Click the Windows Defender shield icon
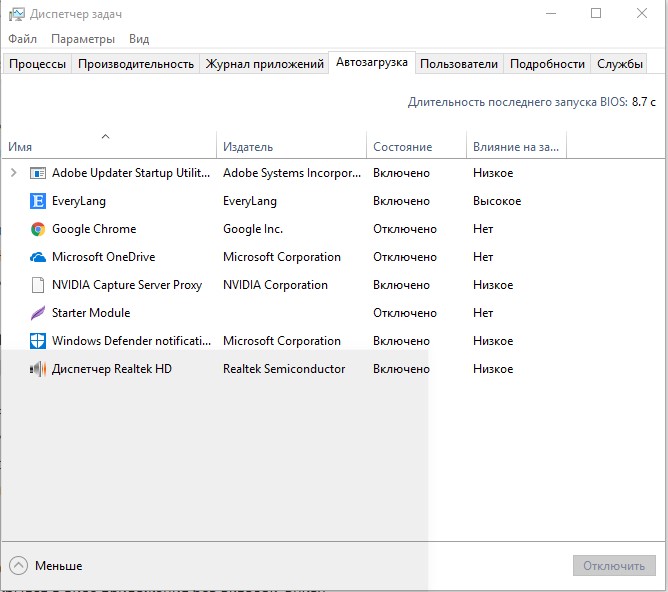This screenshot has width=668, height=592. tap(38, 341)
